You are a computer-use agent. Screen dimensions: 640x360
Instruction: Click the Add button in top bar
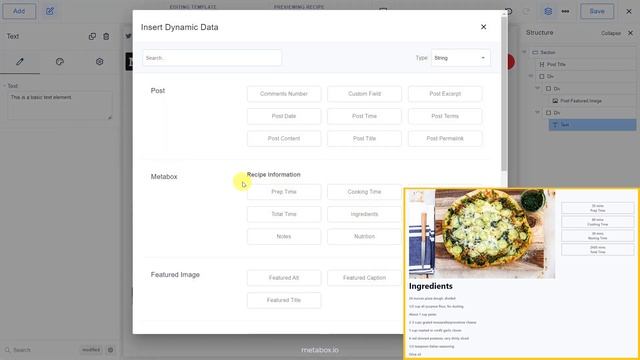tap(19, 11)
